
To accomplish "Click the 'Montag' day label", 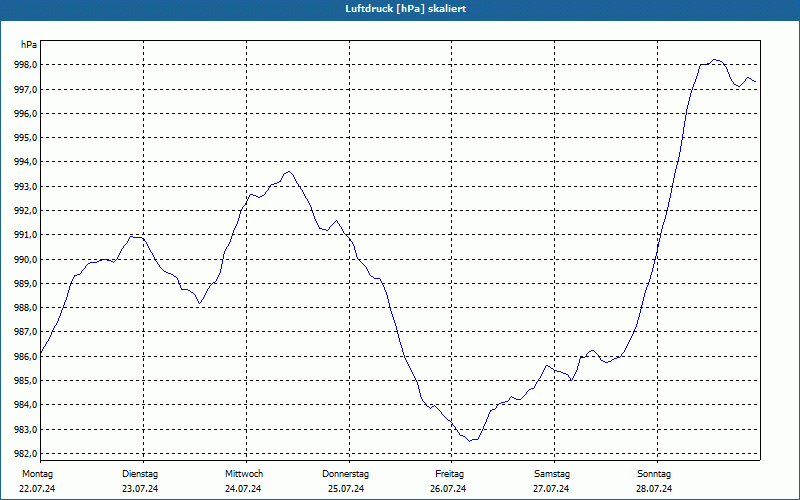I will click(x=37, y=474).
